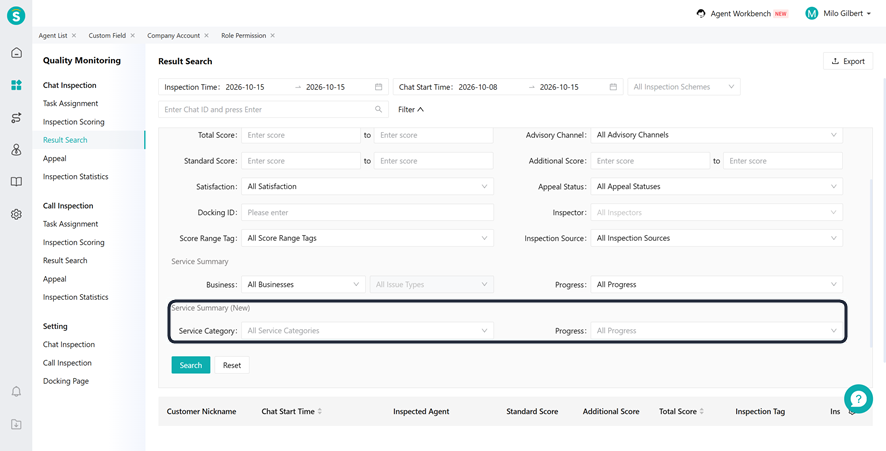Viewport: 886px width, 451px height.
Task: Click the Inspection Time start date
Action: [x=245, y=87]
